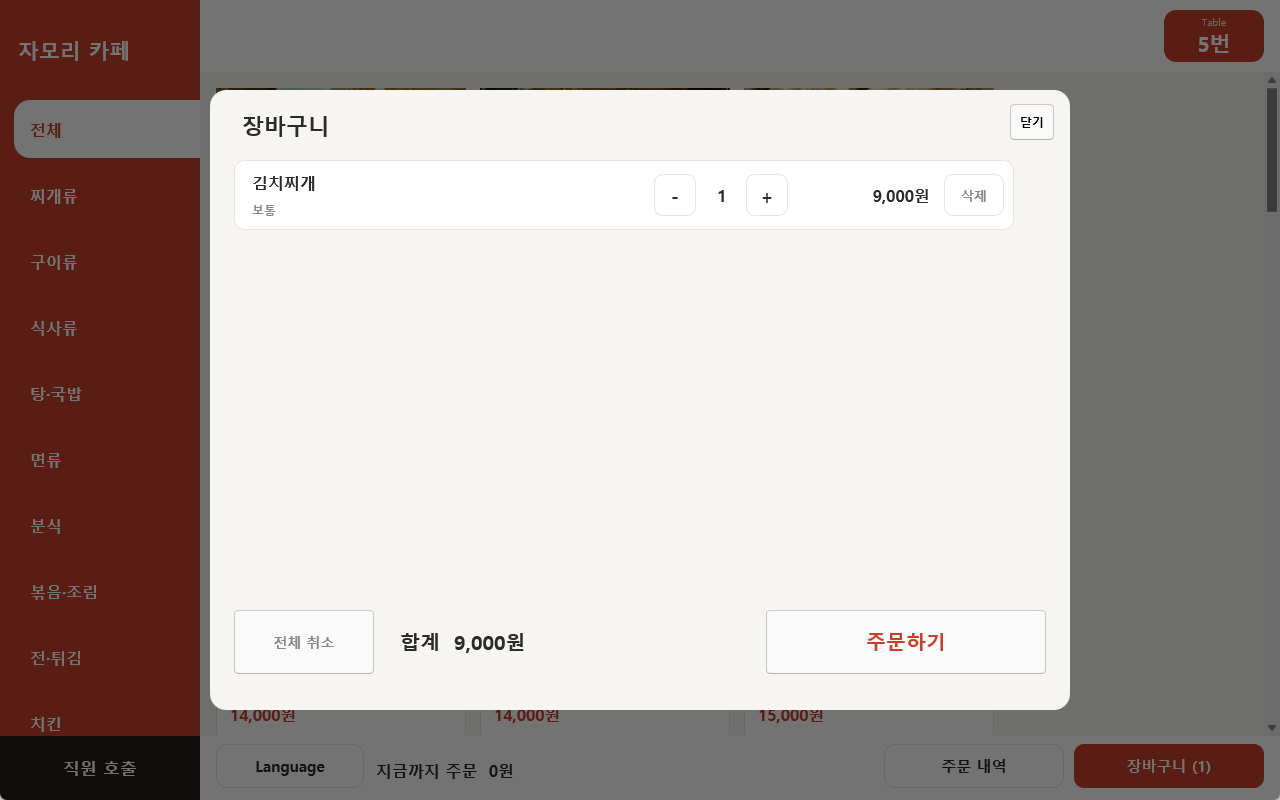Image resolution: width=1280 pixels, height=800 pixels.
Task: Delete 김치찌개 using 삭제 button
Action: pyautogui.click(x=974, y=195)
